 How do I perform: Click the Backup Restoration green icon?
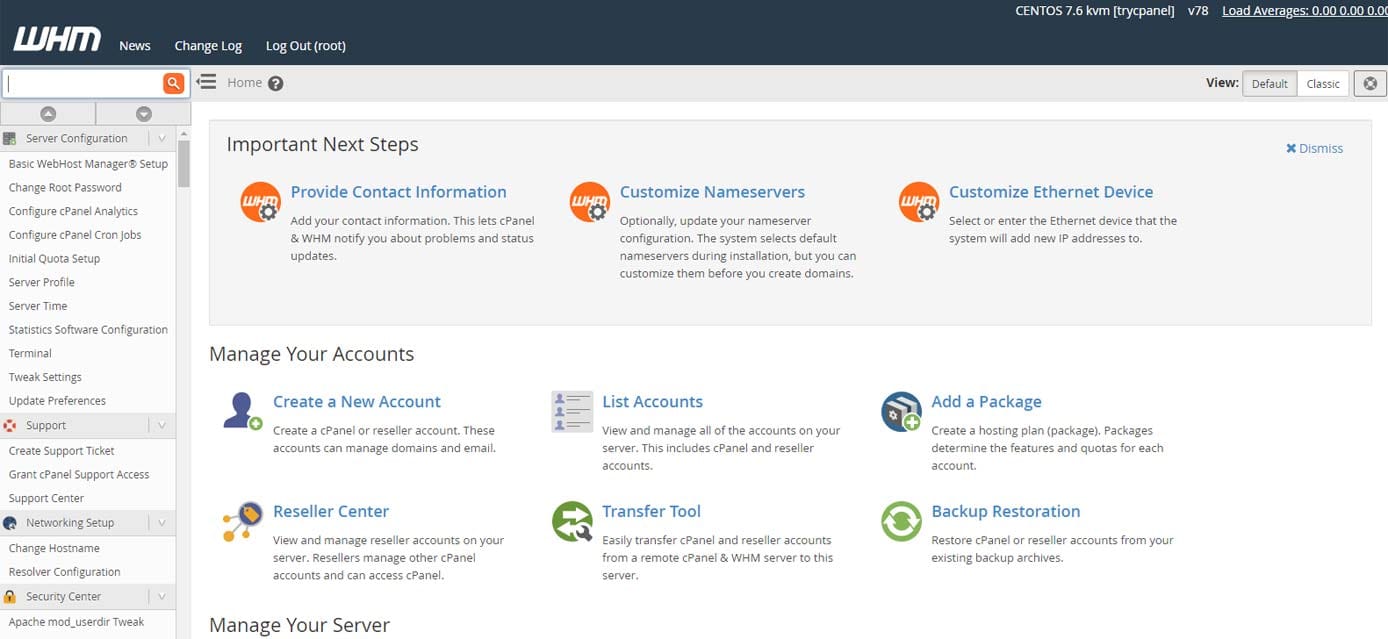(901, 521)
